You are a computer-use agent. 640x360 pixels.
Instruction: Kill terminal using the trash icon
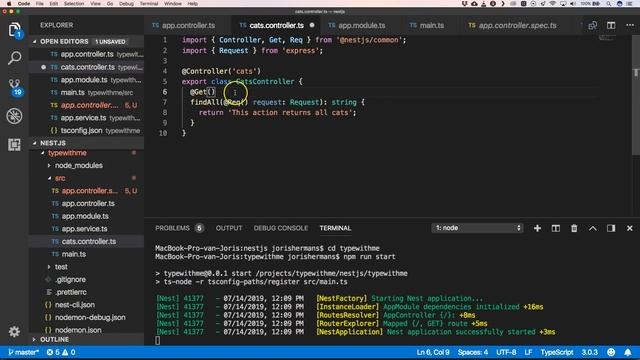(574, 228)
